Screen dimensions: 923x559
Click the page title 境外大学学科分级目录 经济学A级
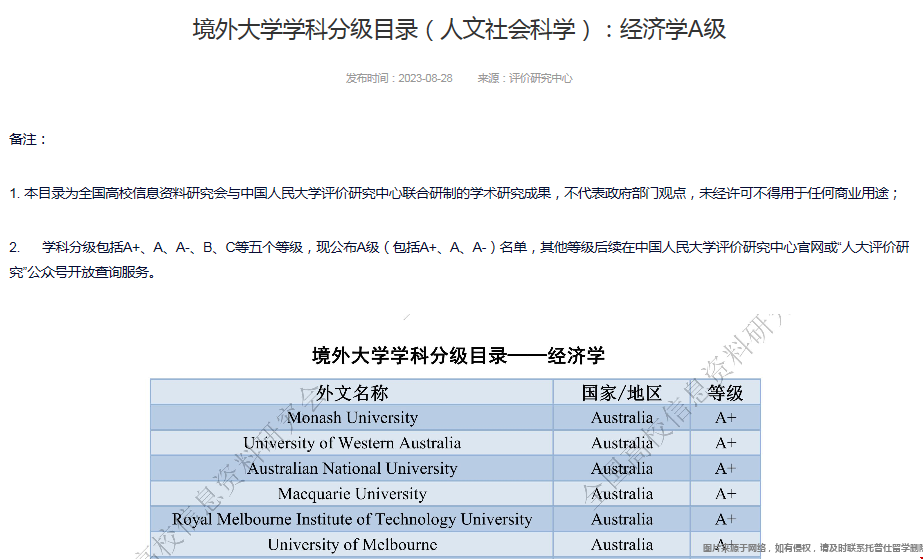[x=459, y=29]
